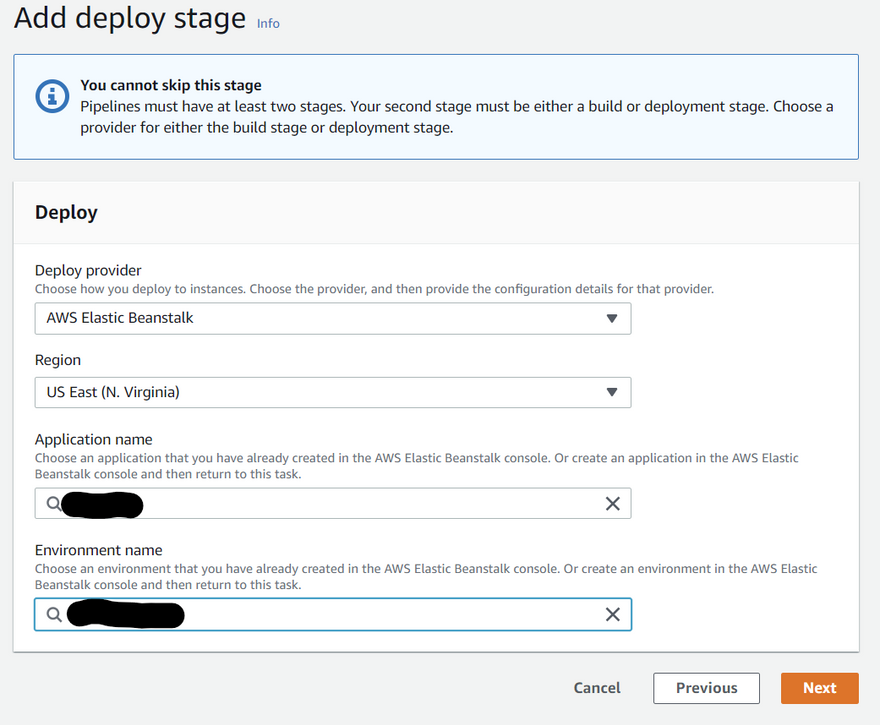Click the search icon in Application name field
The height and width of the screenshot is (725, 880).
[53, 504]
